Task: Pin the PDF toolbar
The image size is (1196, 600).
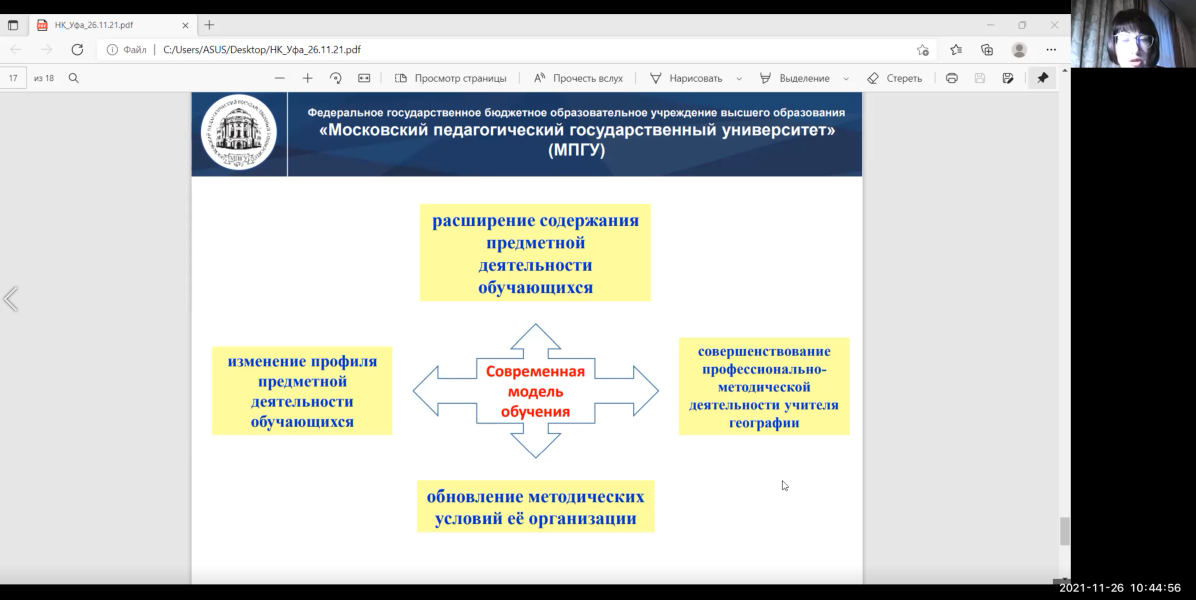Action: [x=1042, y=78]
